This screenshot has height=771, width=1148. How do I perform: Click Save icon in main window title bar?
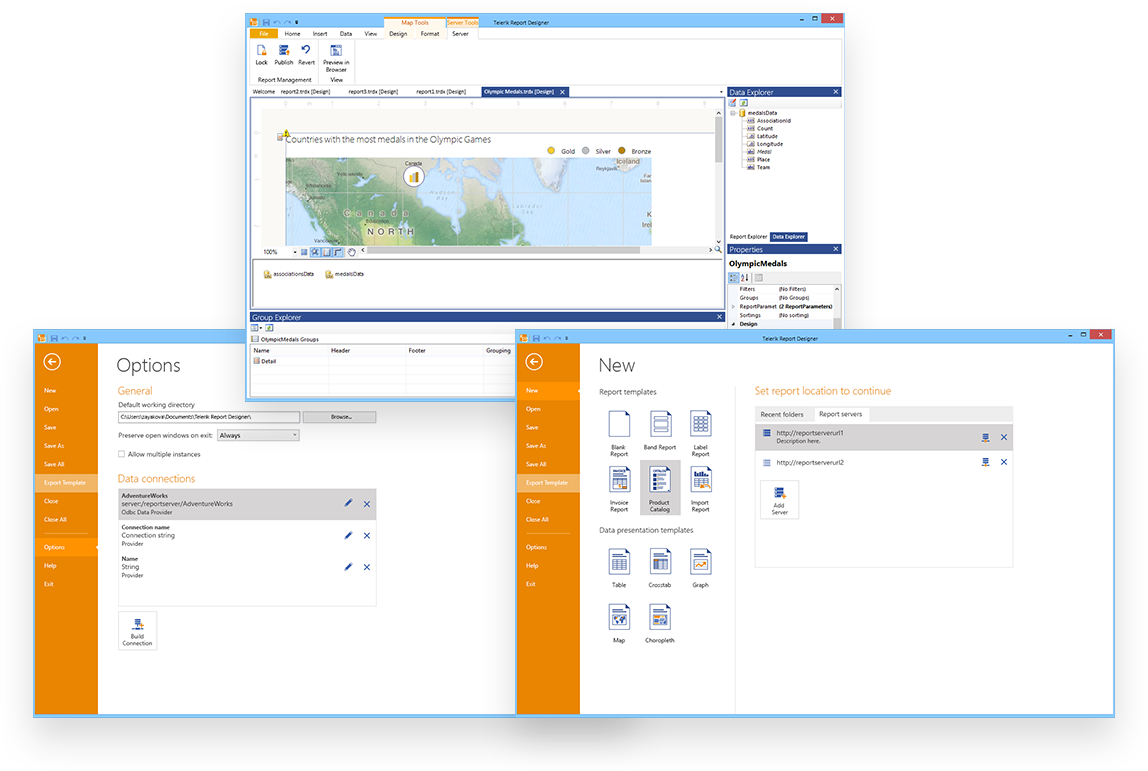click(x=266, y=23)
